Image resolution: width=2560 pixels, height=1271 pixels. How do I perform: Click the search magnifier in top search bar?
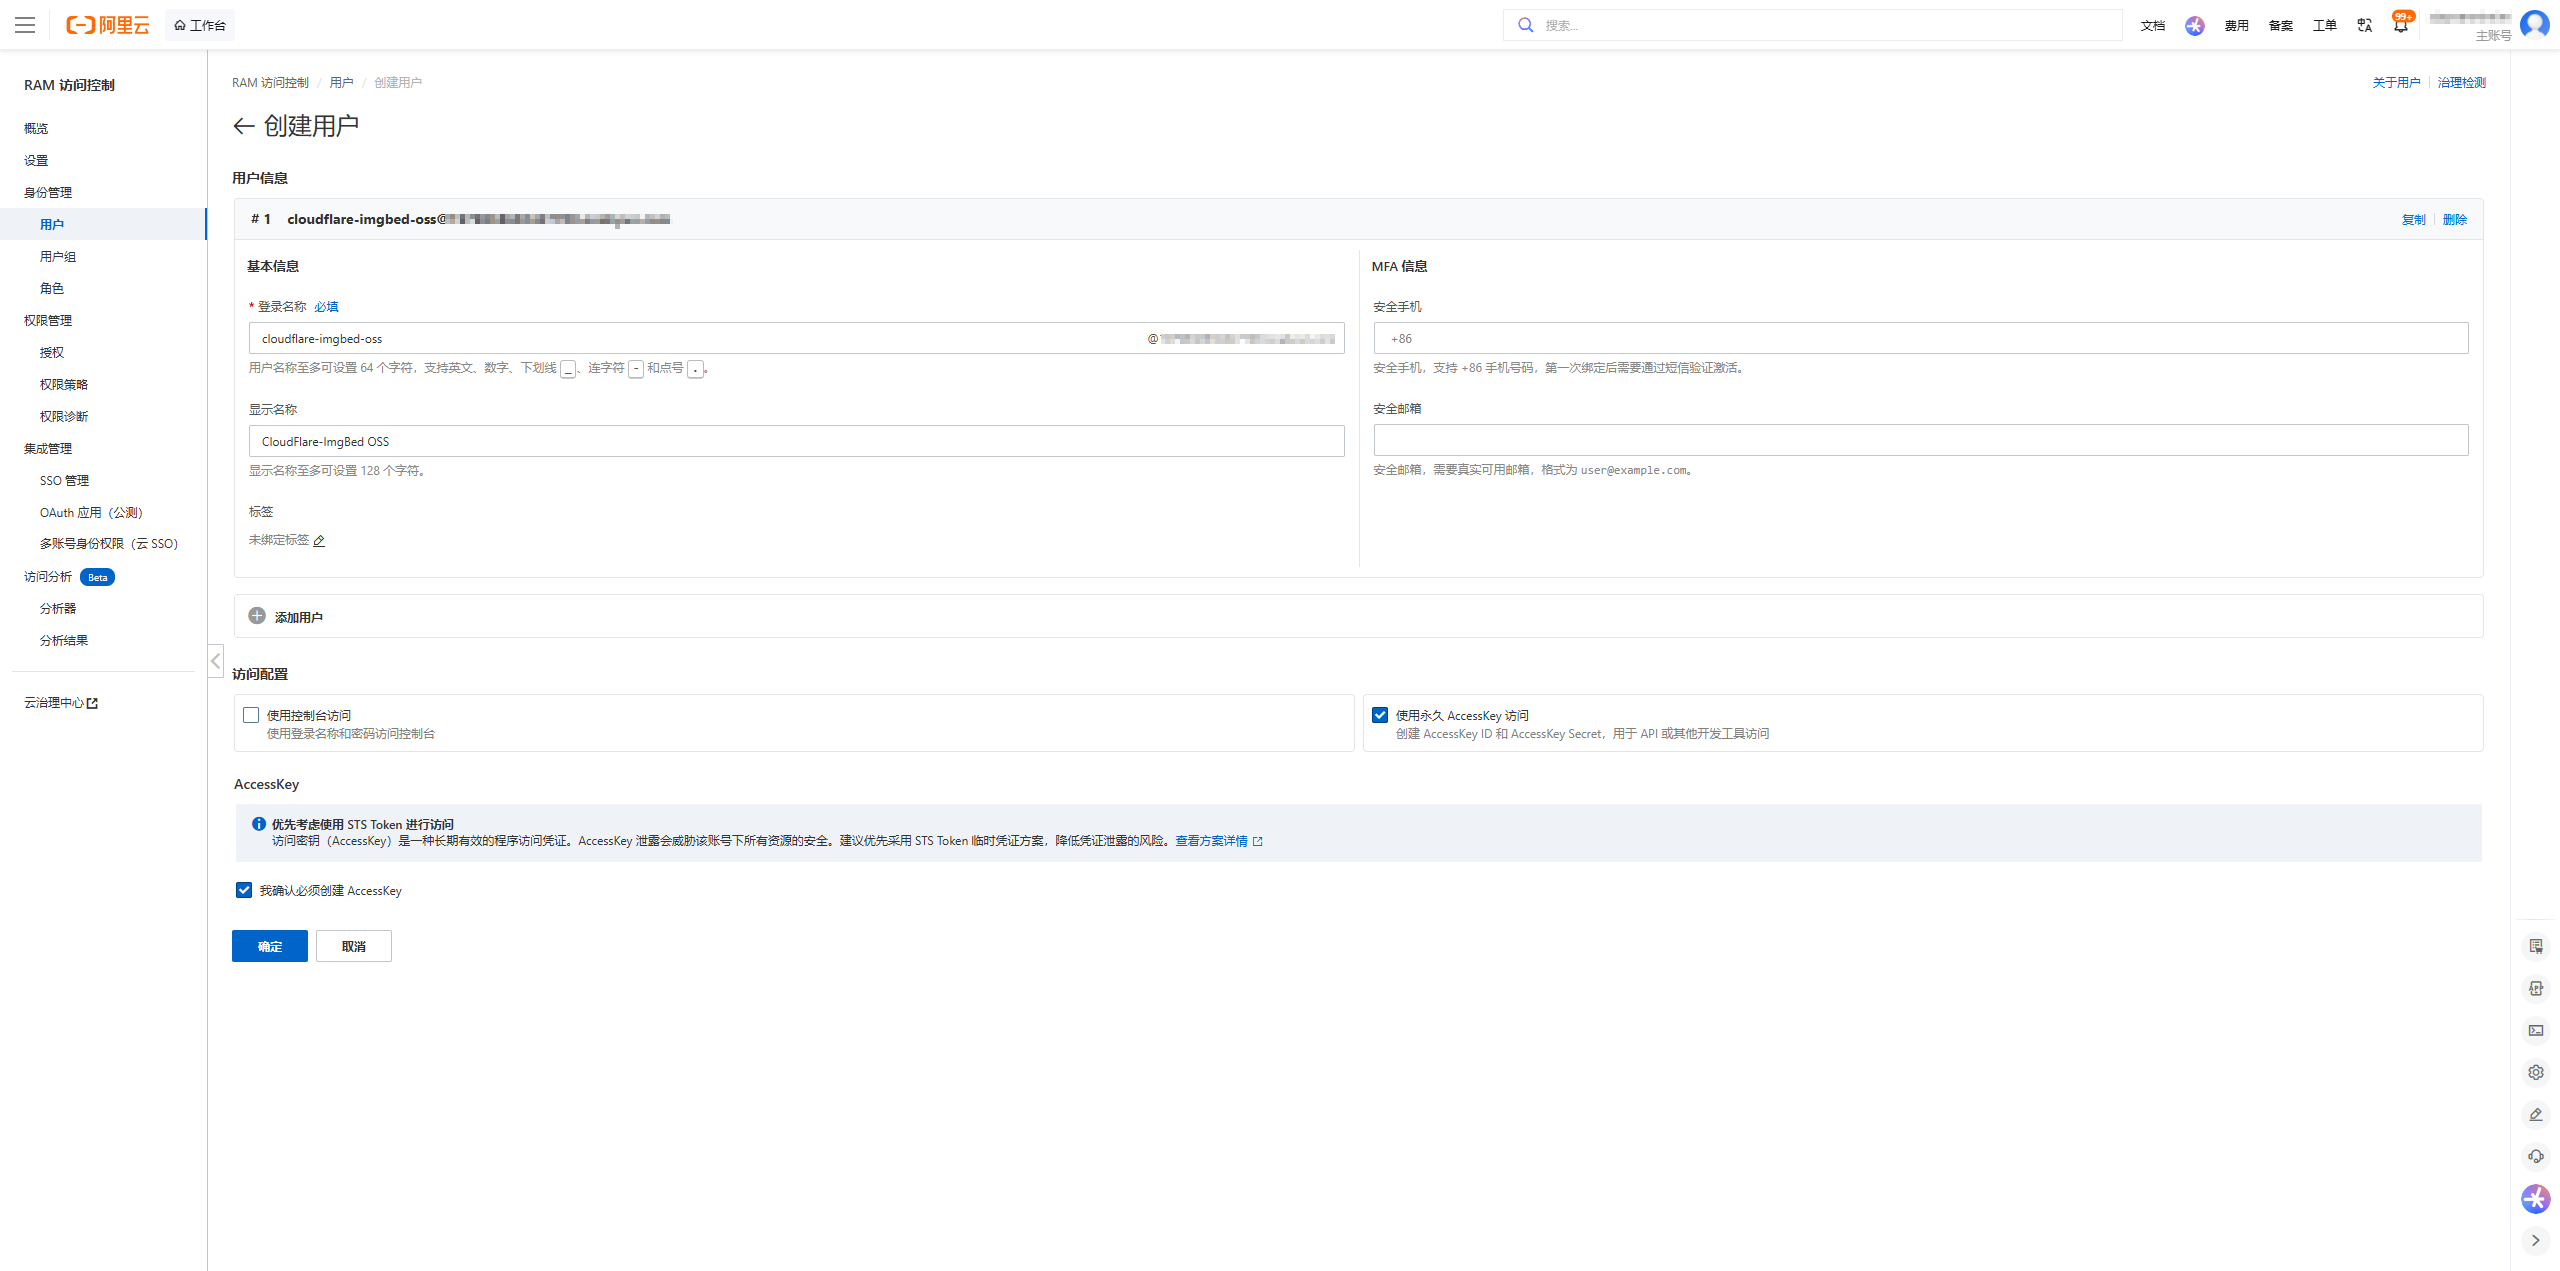1525,24
